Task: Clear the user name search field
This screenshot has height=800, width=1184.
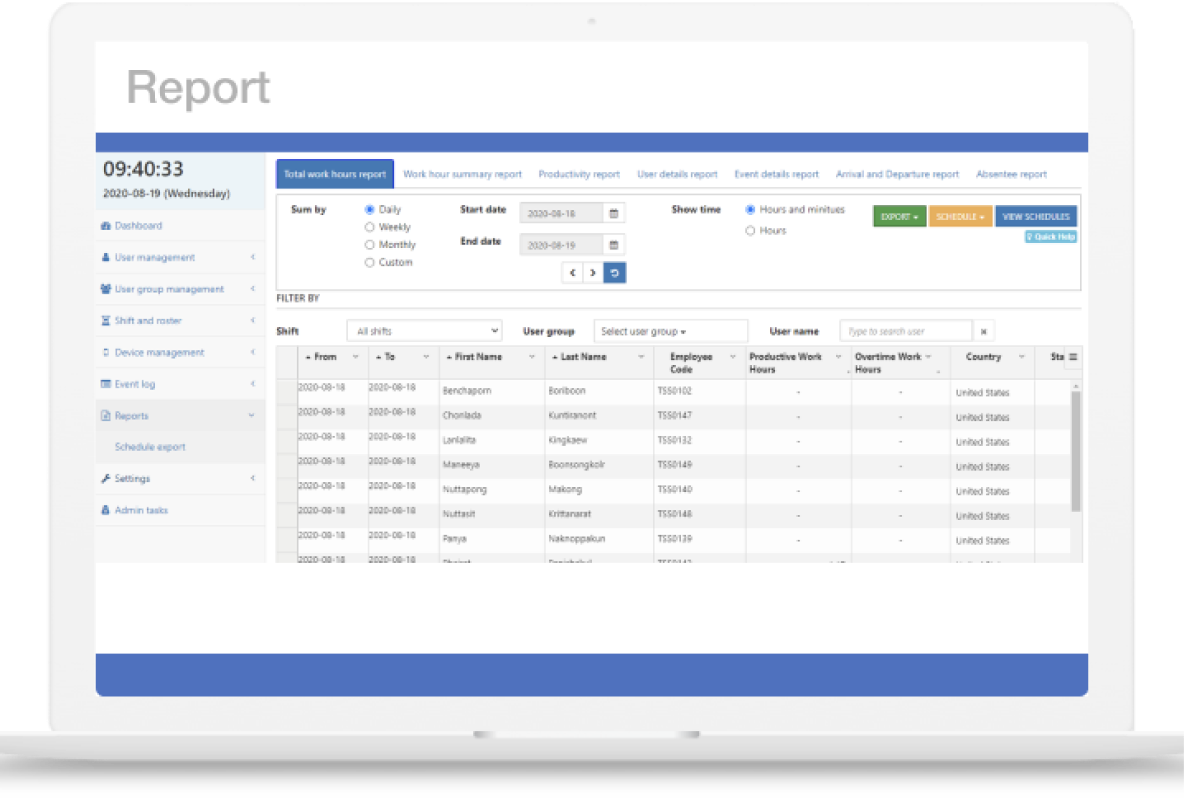Action: tap(984, 331)
